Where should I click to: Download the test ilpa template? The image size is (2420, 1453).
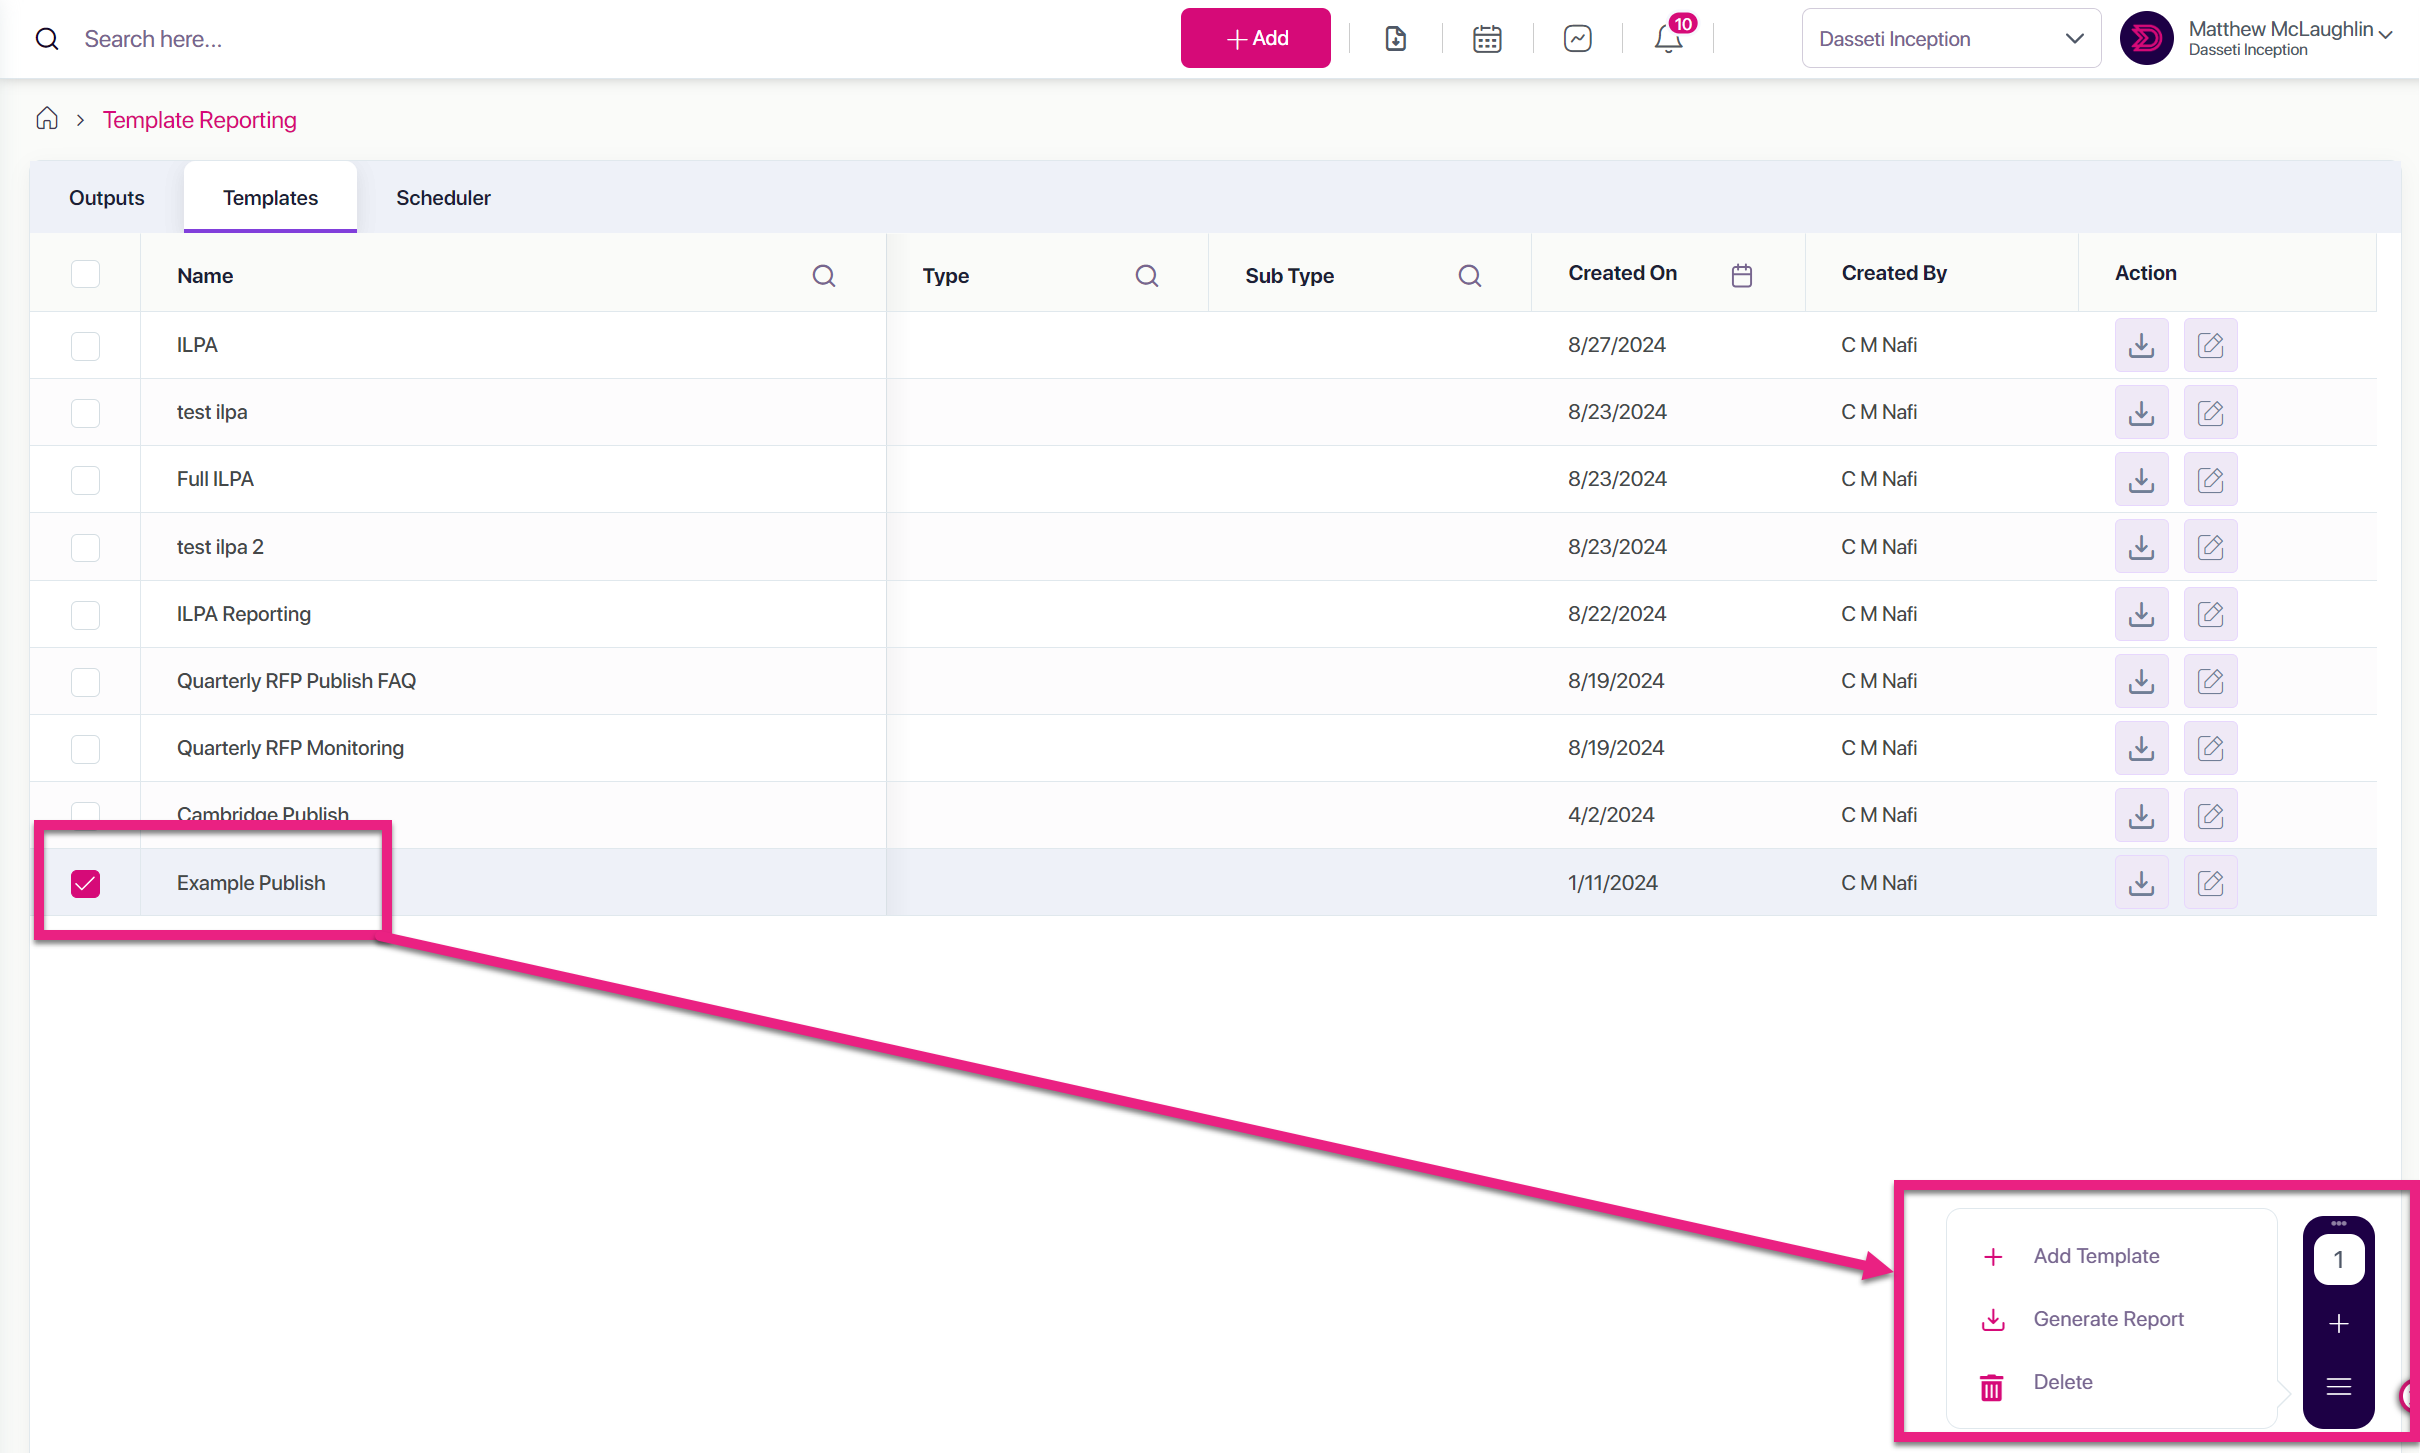(x=2141, y=412)
